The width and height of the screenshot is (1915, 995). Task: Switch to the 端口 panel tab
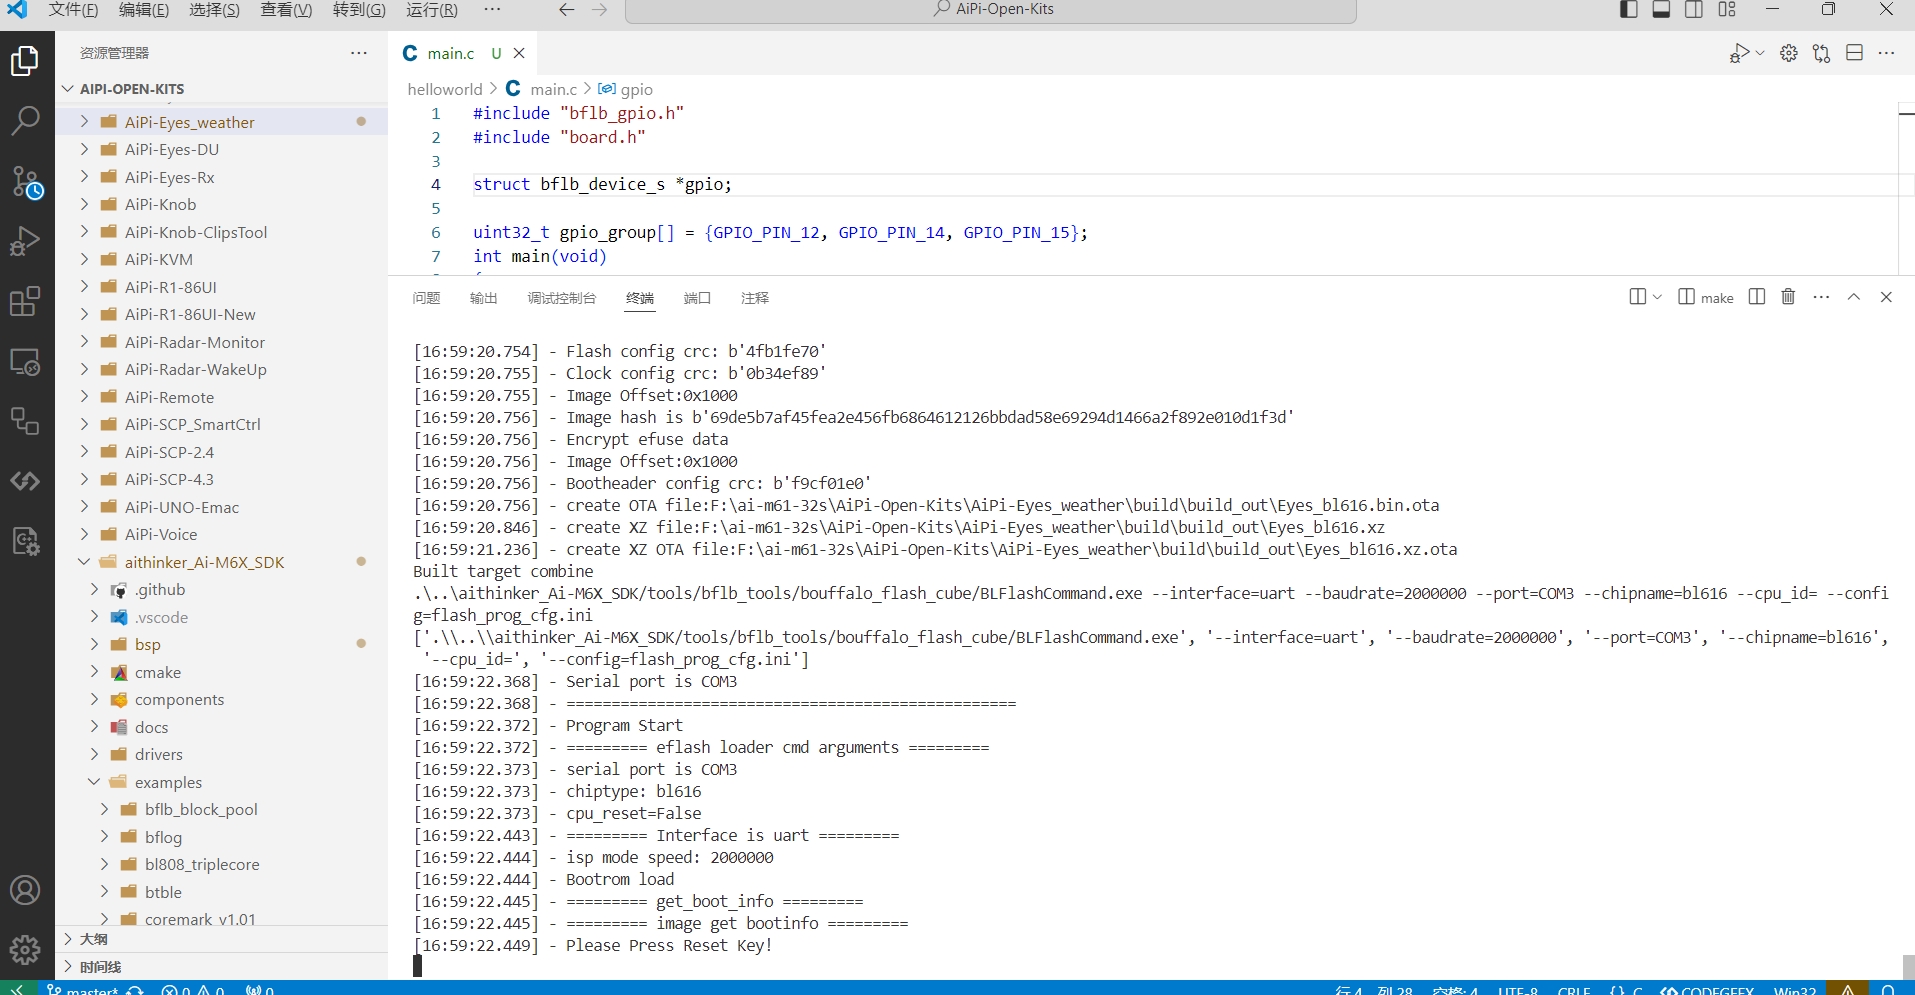coord(697,298)
